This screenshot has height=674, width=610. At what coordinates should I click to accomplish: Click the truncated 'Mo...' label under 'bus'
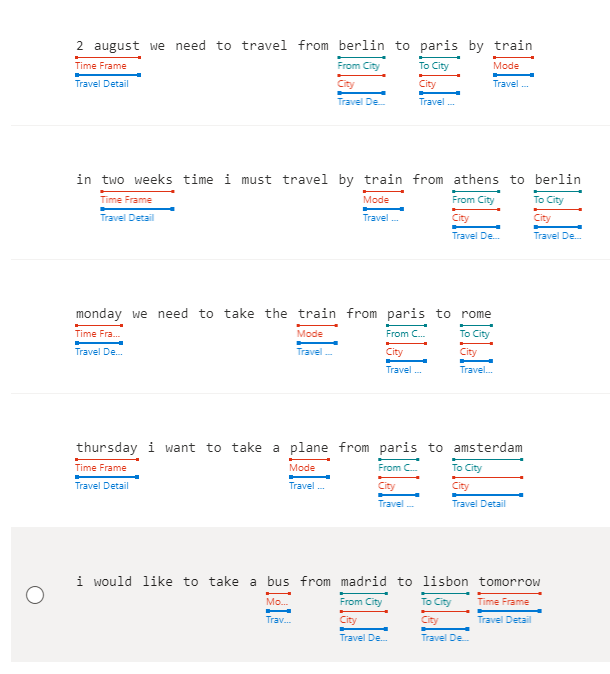(277, 602)
